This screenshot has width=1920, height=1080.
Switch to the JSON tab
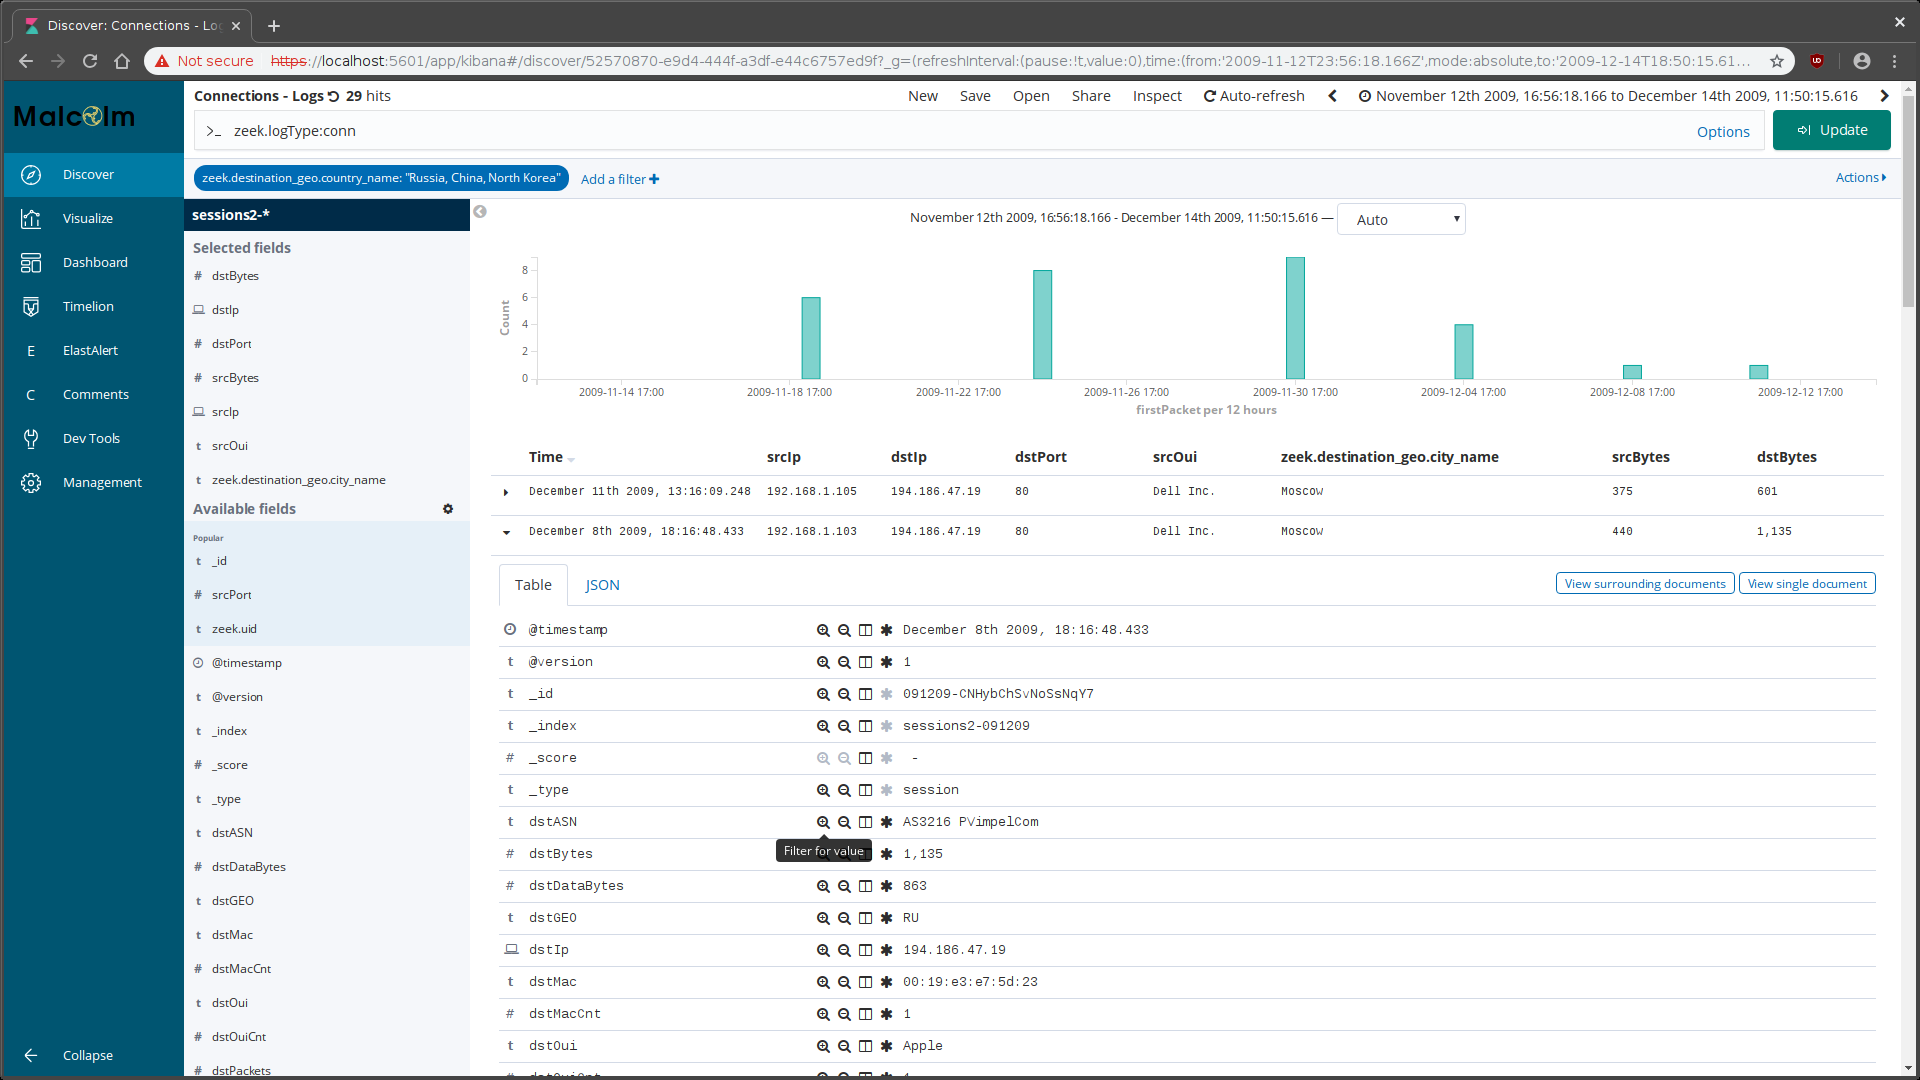(602, 585)
